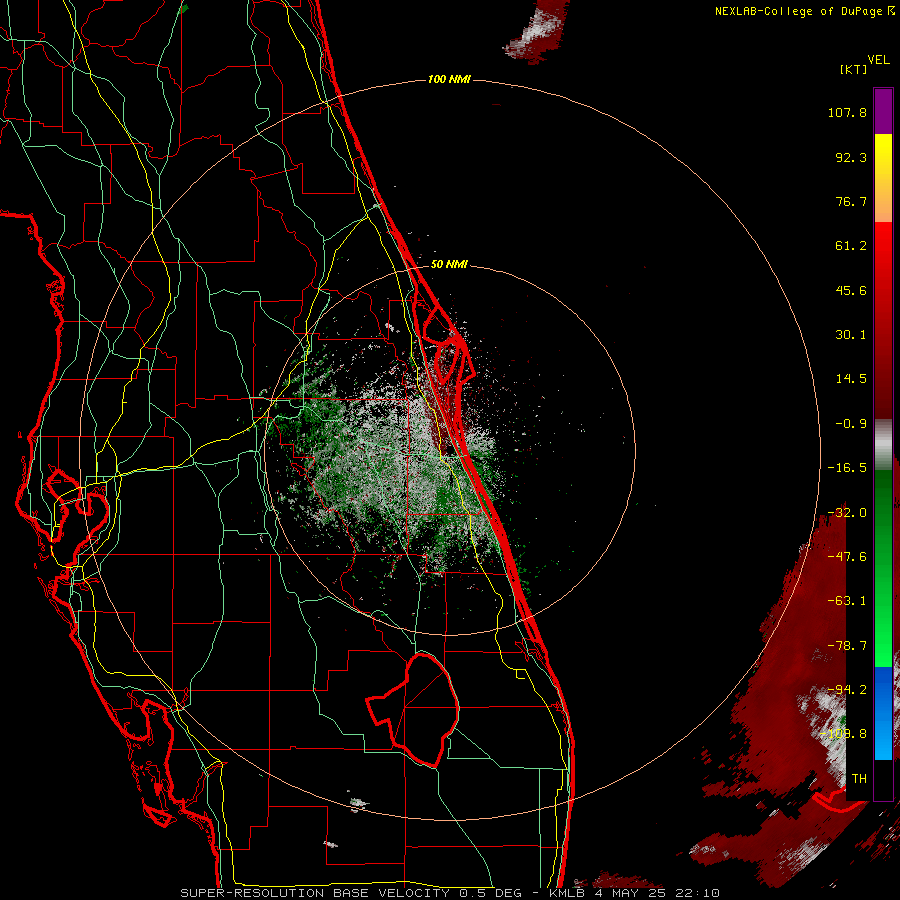This screenshot has height=900, width=900.
Task: Click the -0.9 legend value
Action: (851, 424)
